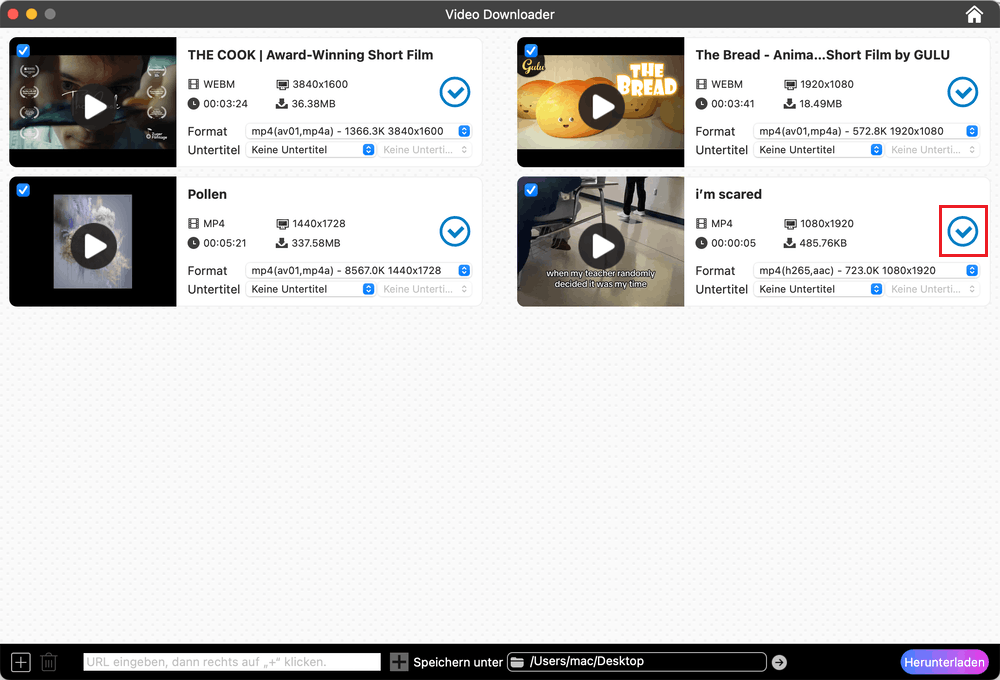The width and height of the screenshot is (1000, 680).
Task: Click the round checkmark for The Bread
Action: [962, 92]
